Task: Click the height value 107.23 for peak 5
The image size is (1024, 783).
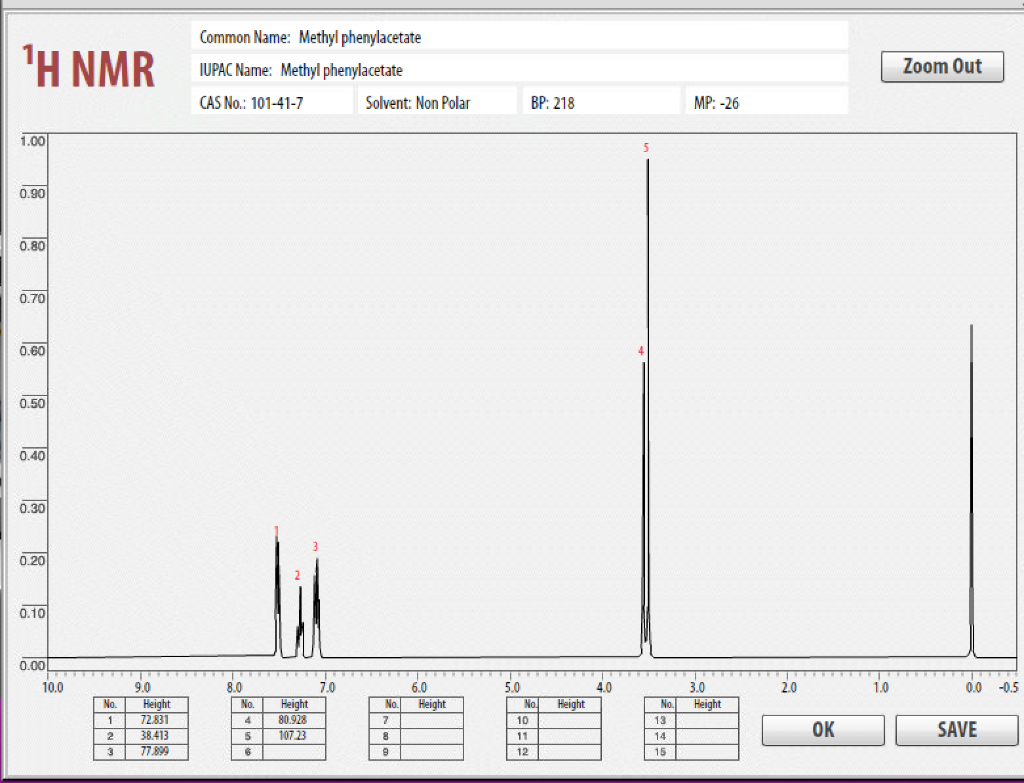Action: pyautogui.click(x=294, y=735)
